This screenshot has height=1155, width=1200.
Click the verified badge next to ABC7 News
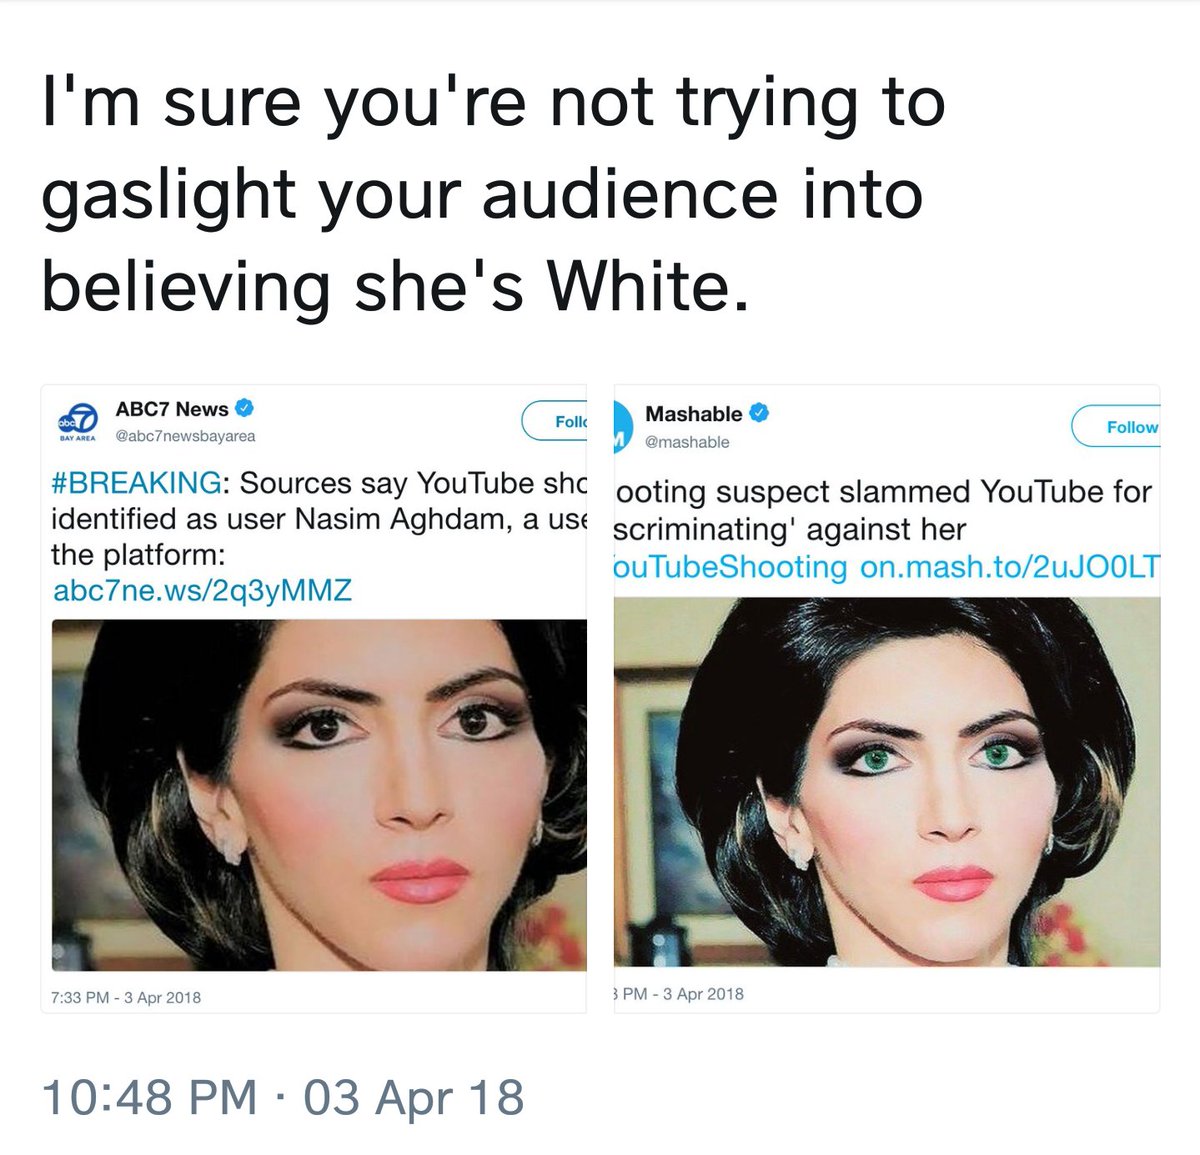point(243,408)
